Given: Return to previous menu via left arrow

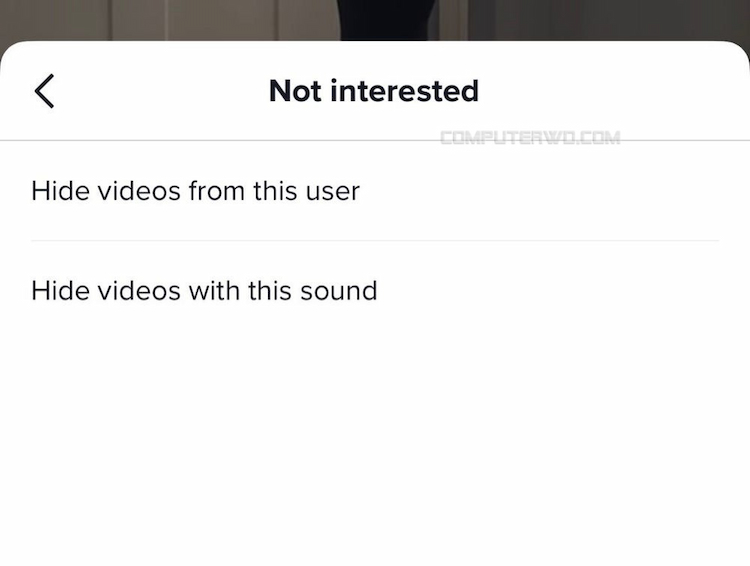Looking at the screenshot, I should (x=44, y=91).
